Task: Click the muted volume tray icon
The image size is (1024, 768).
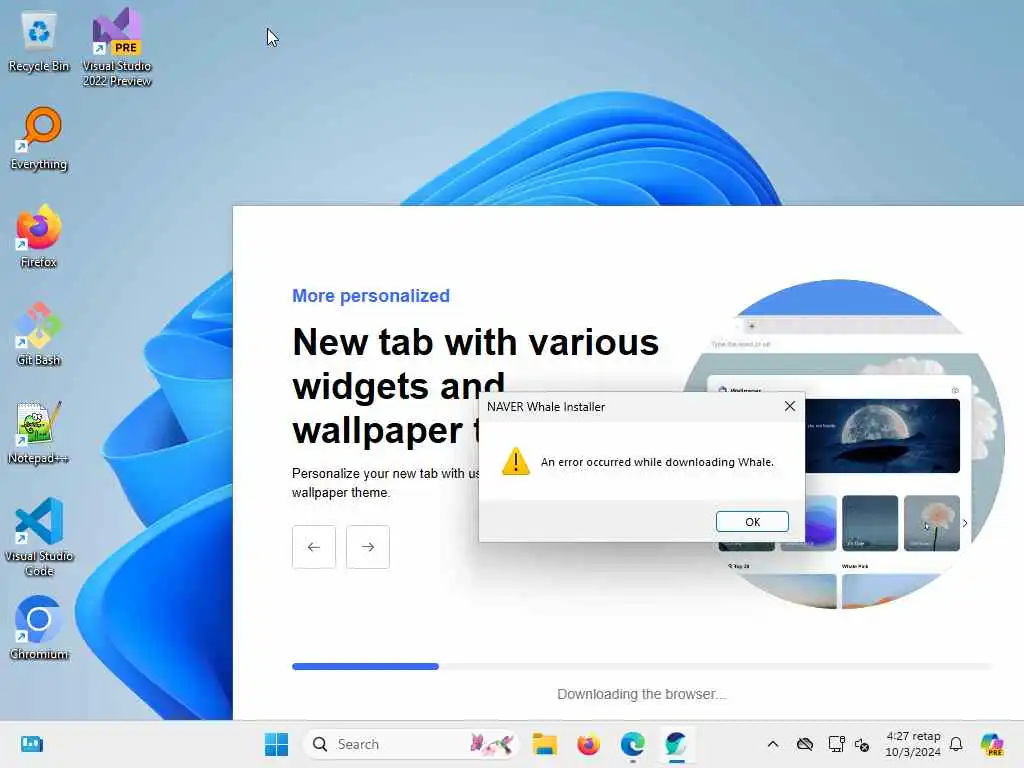Action: (x=862, y=744)
